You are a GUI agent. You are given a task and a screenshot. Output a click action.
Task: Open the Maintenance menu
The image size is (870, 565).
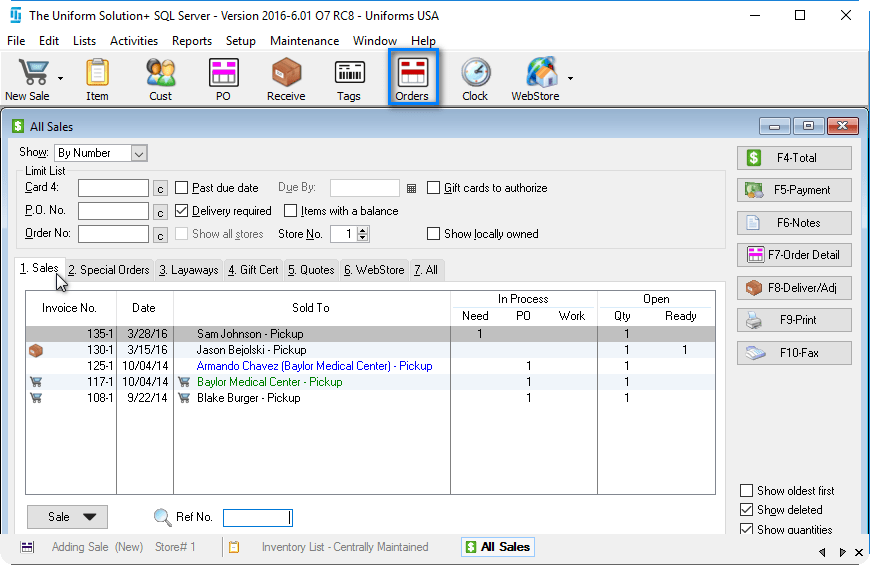[305, 41]
